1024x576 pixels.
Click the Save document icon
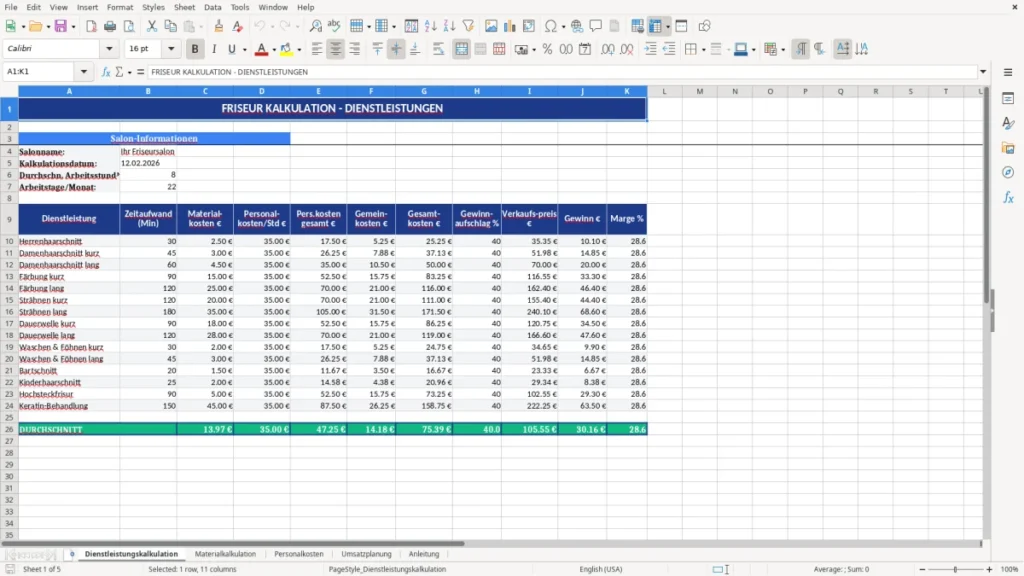(61, 26)
